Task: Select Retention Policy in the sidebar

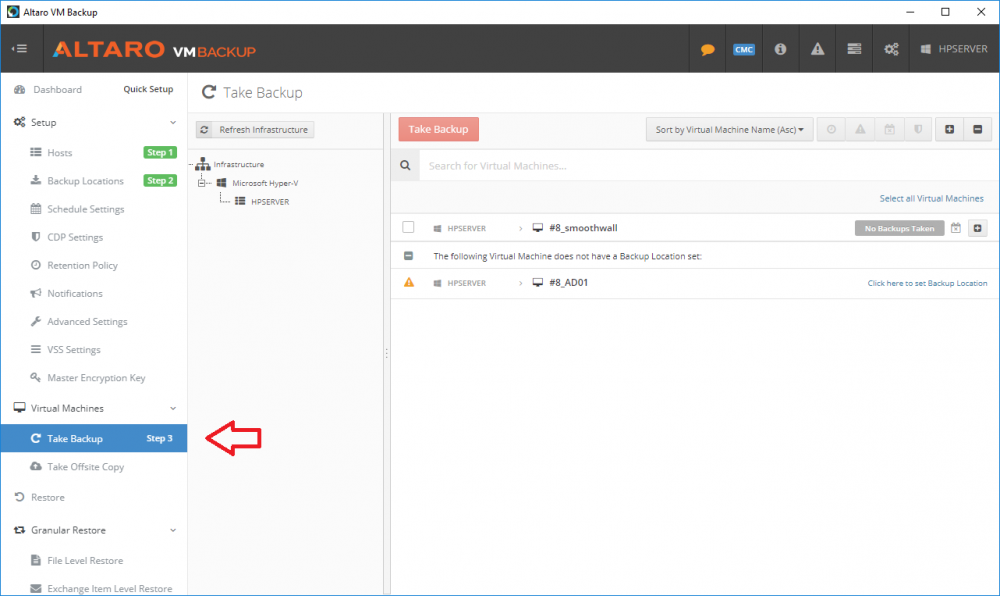Action: tap(82, 265)
